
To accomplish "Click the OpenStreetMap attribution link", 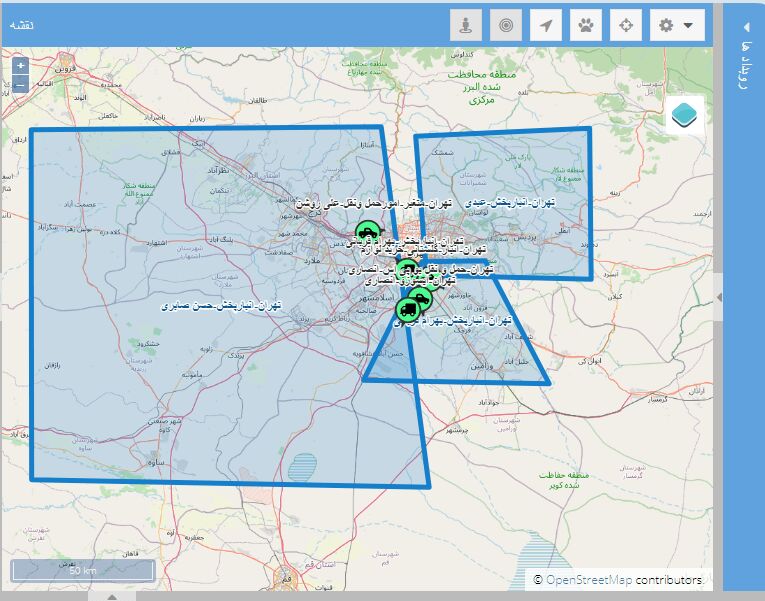I will coord(589,579).
